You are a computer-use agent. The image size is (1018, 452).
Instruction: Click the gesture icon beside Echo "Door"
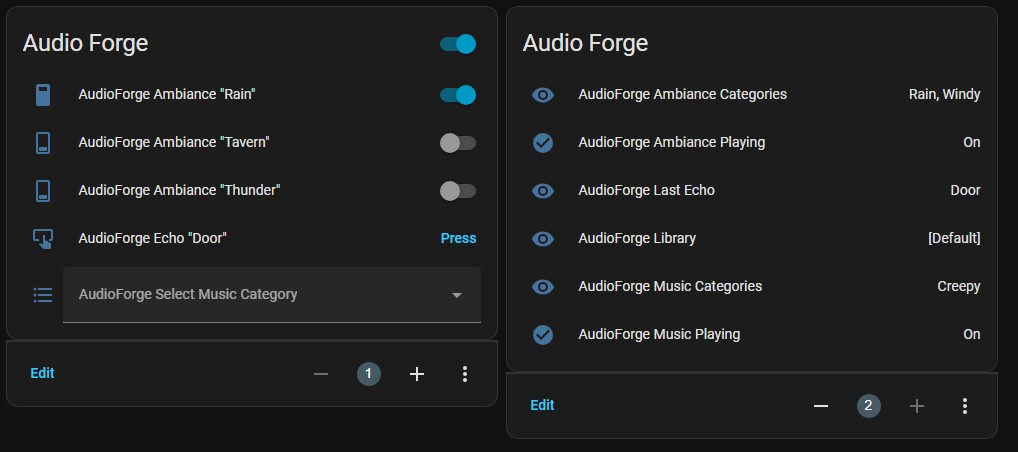(x=43, y=239)
